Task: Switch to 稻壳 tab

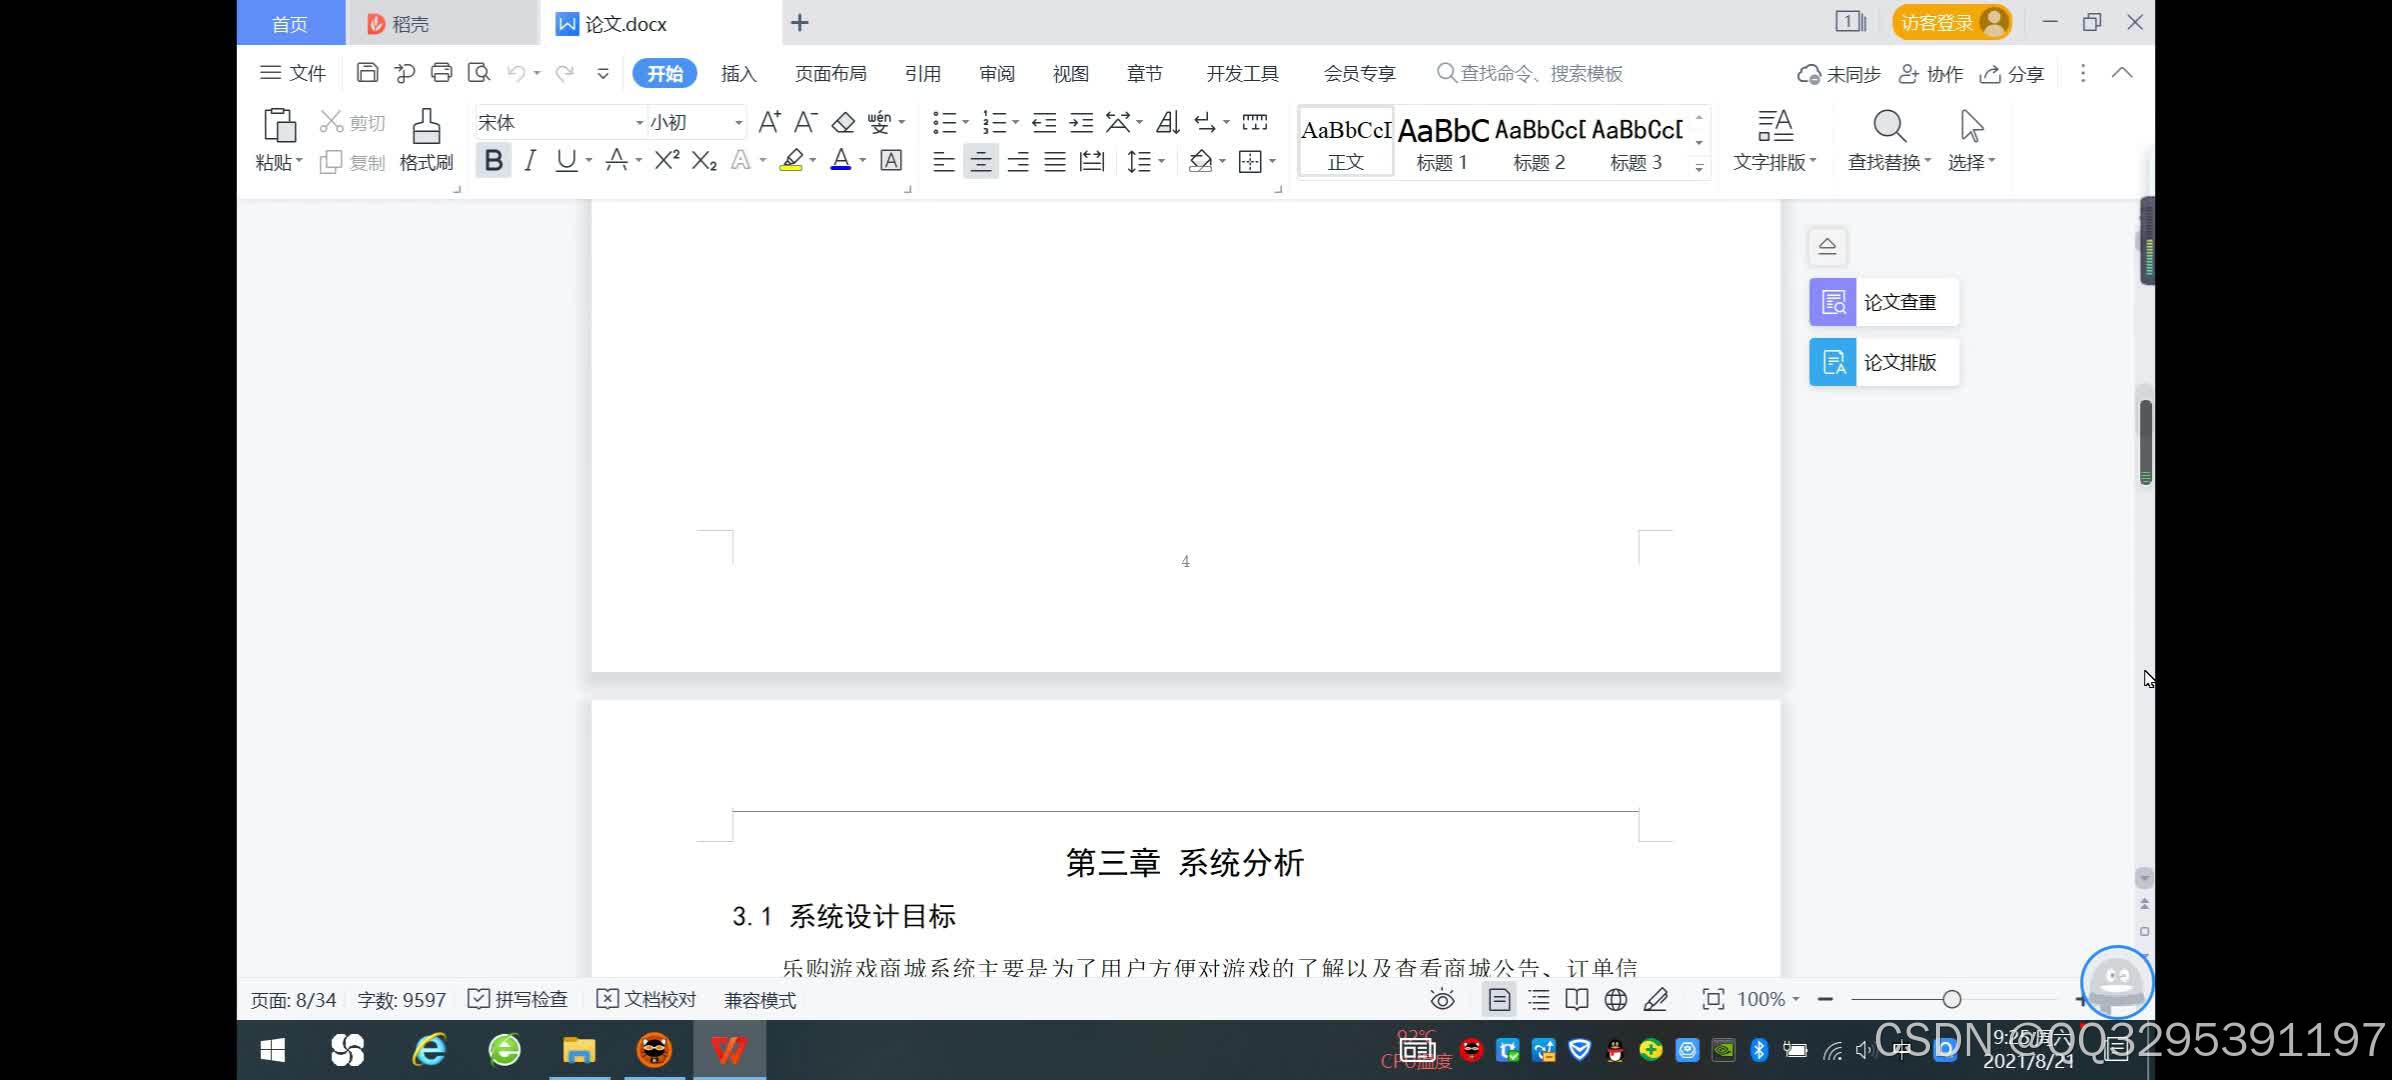Action: (x=442, y=23)
